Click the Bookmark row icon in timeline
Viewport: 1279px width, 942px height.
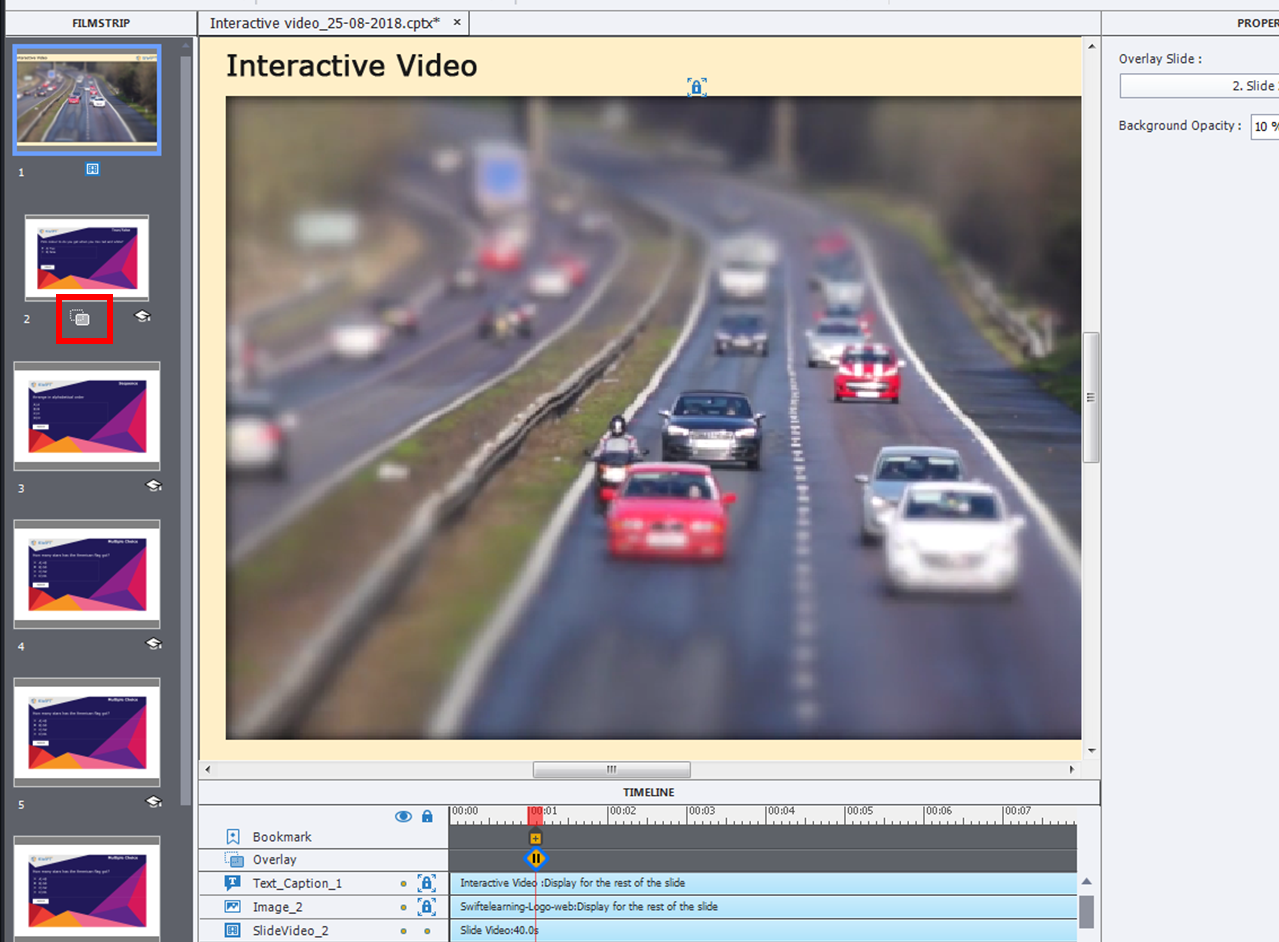tap(233, 837)
